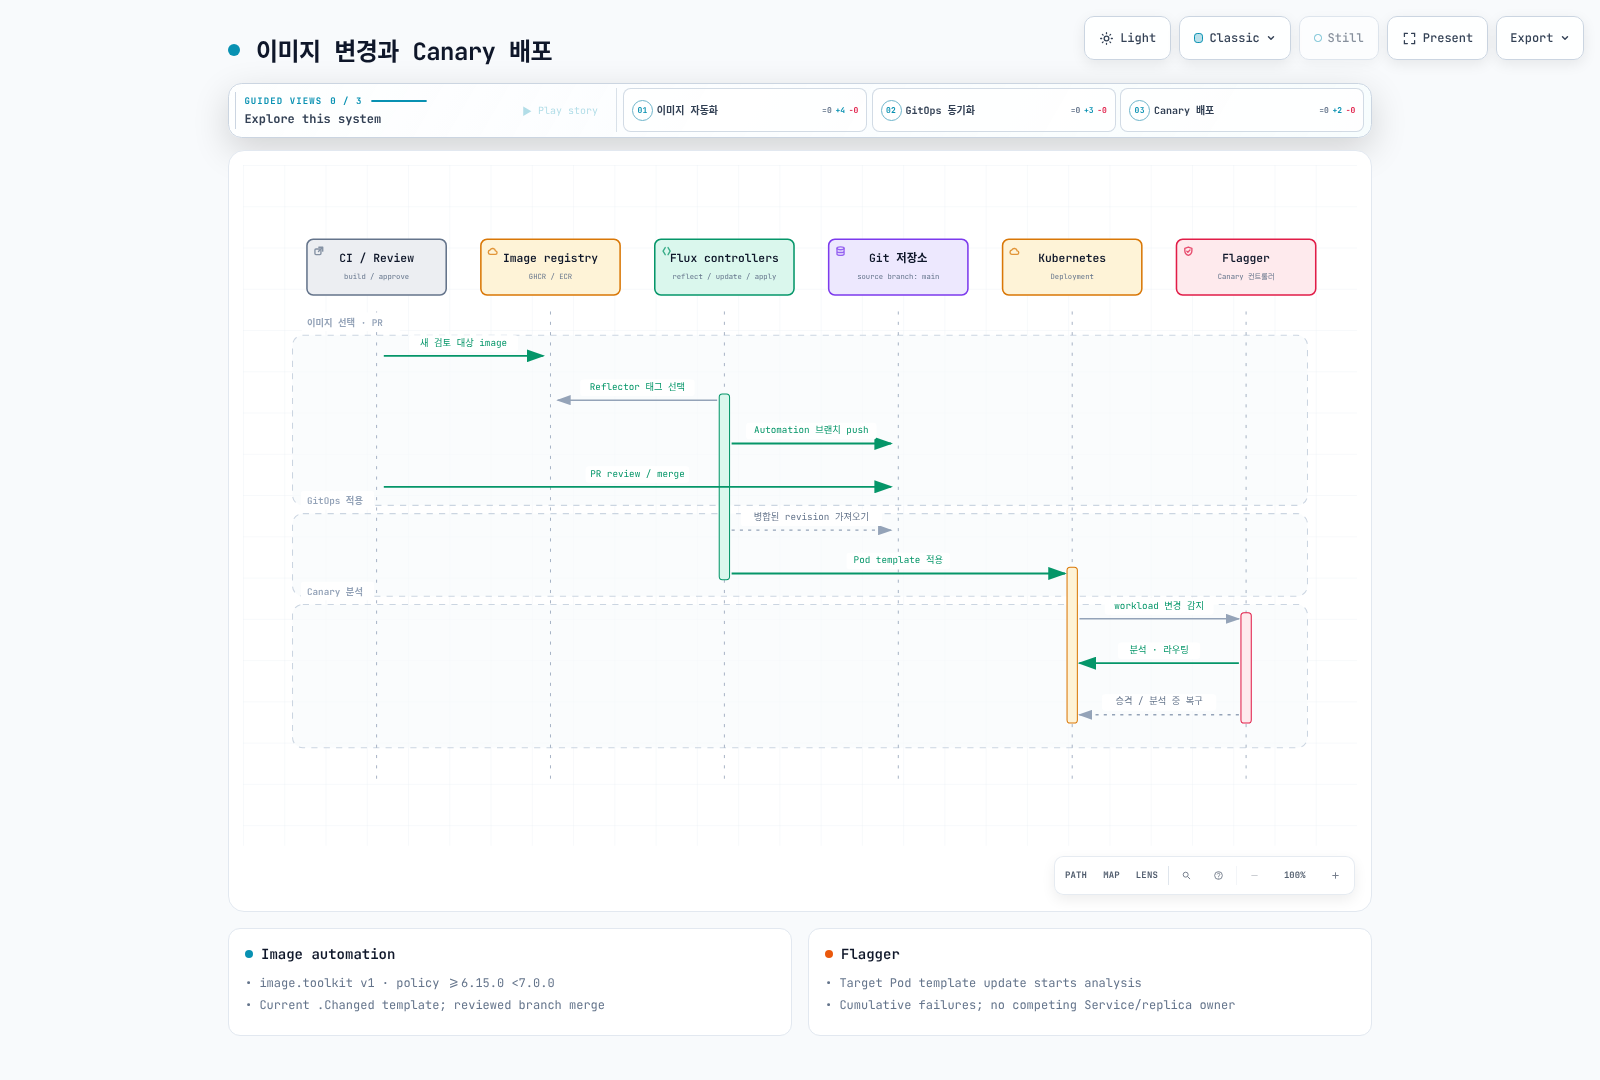
Task: Click the Flagger card heading below diagram
Action: (x=870, y=954)
